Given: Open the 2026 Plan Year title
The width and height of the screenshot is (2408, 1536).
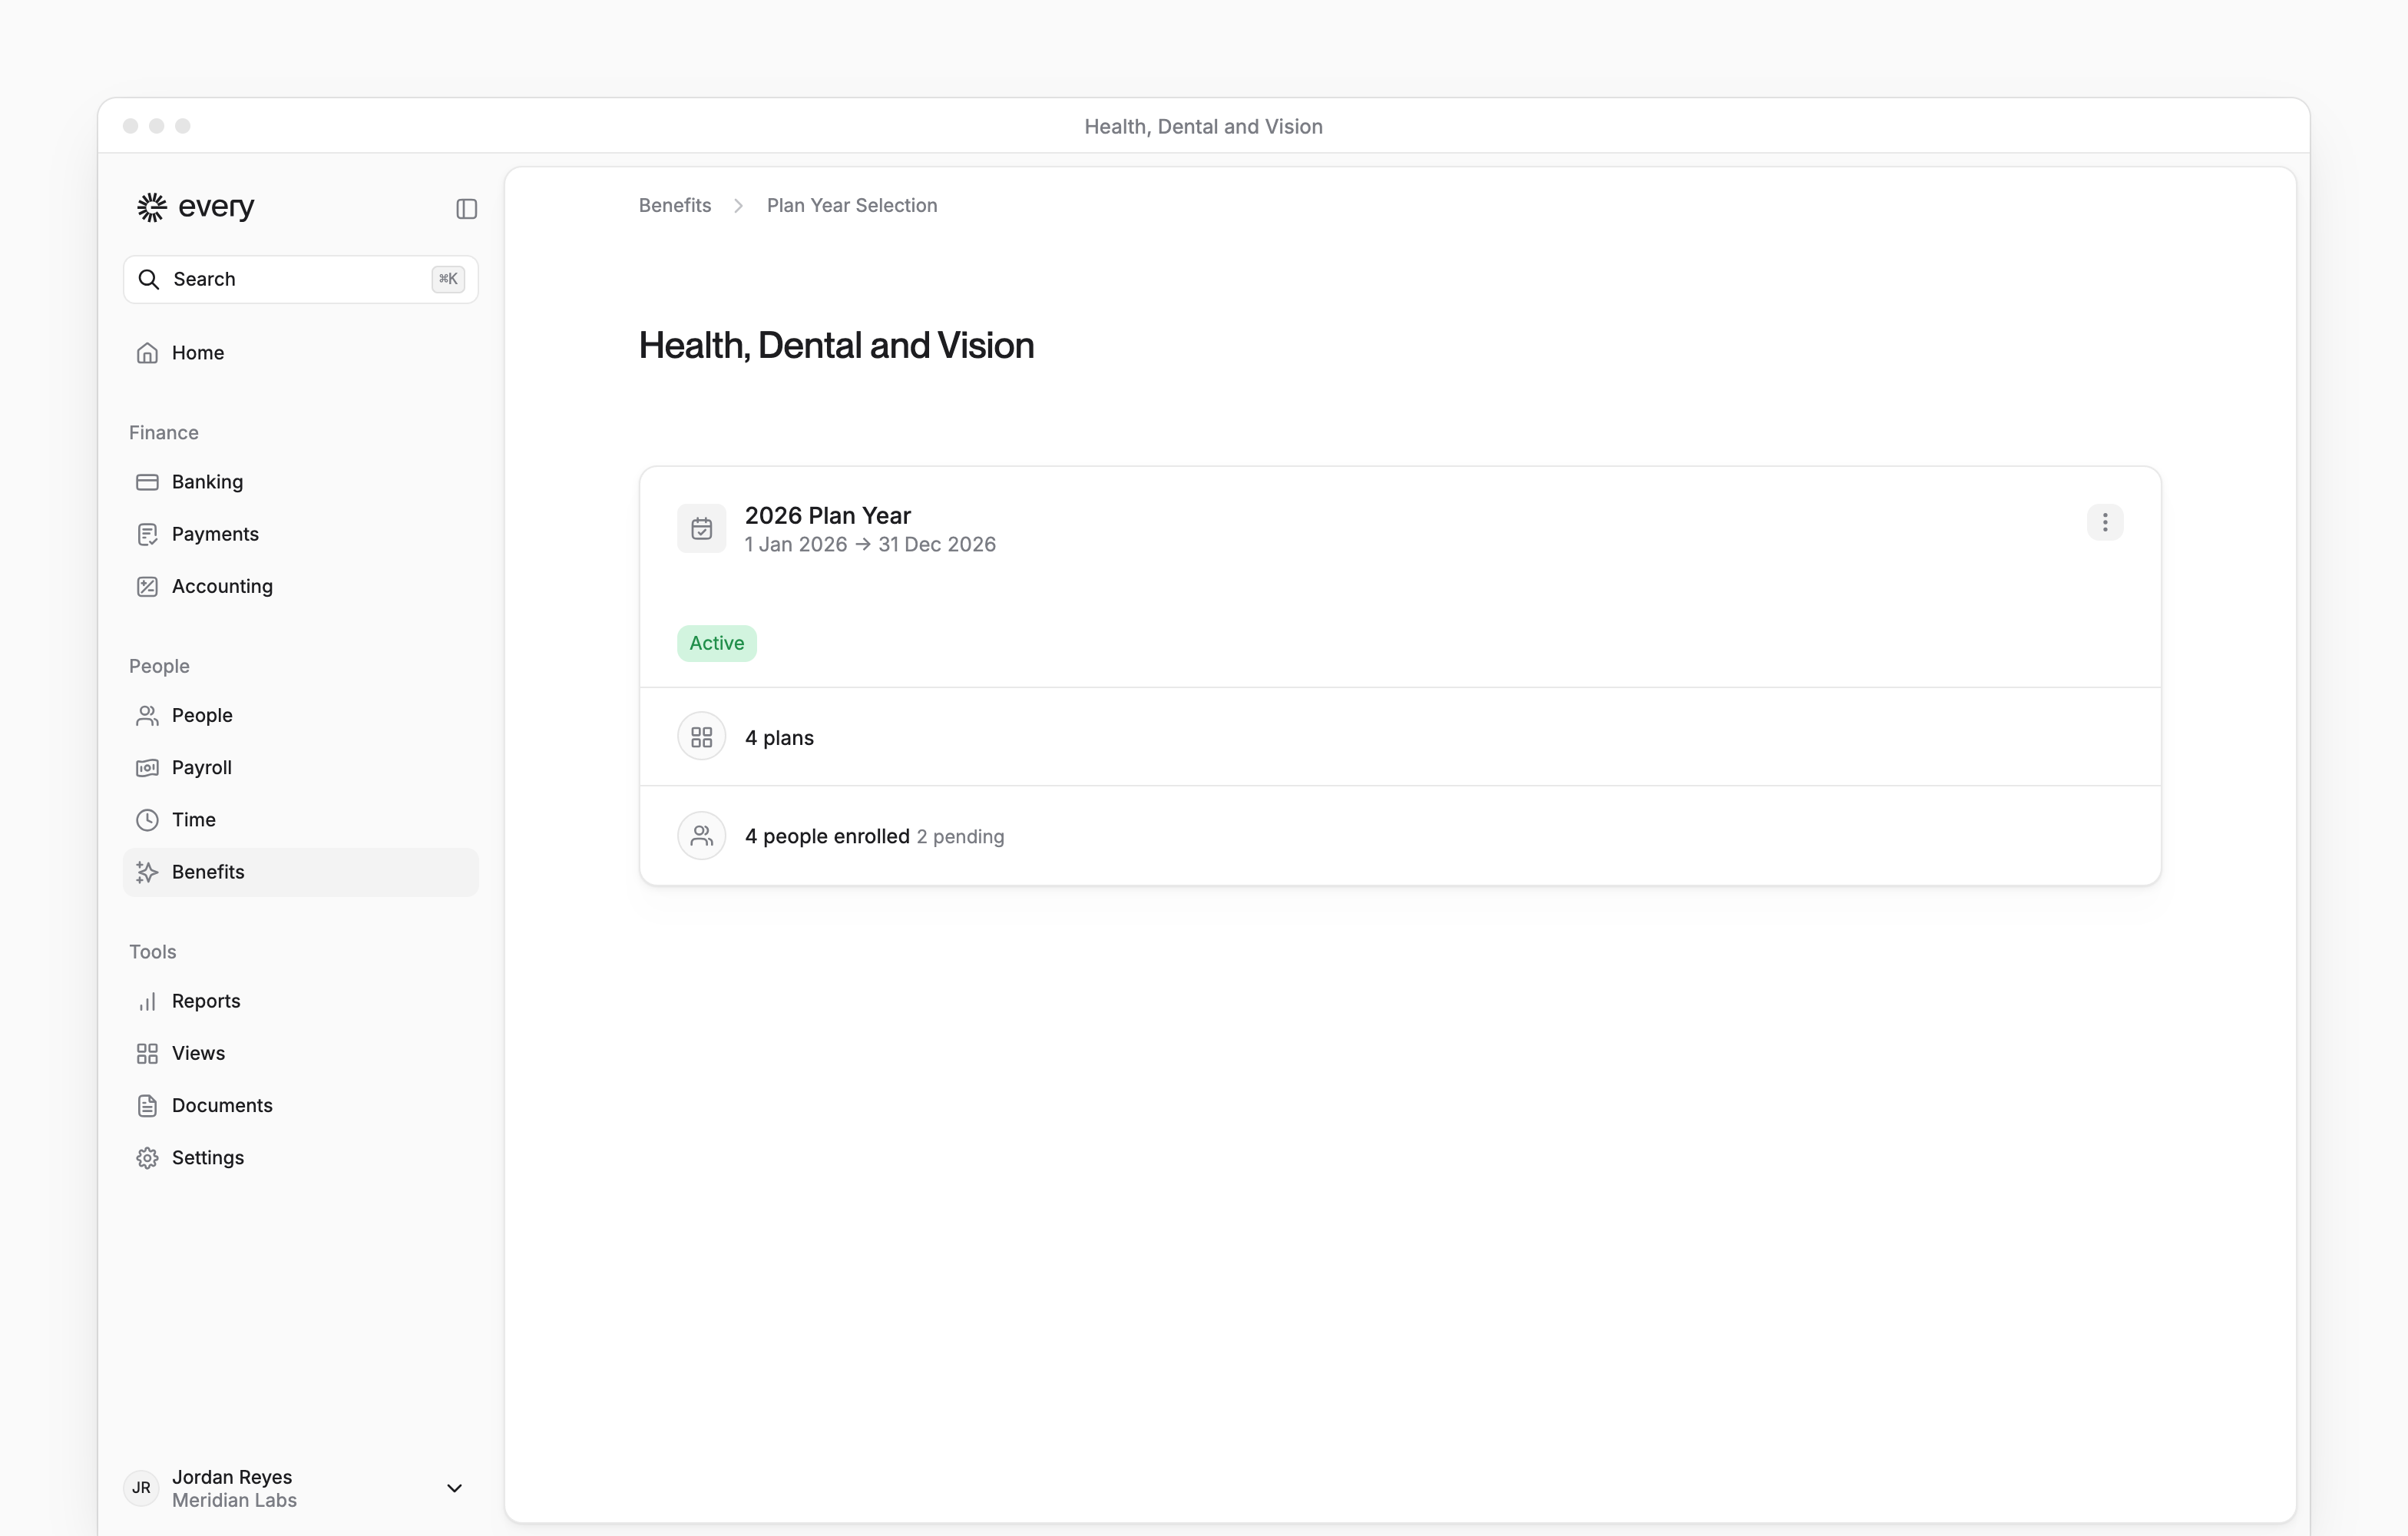Looking at the screenshot, I should 828,515.
